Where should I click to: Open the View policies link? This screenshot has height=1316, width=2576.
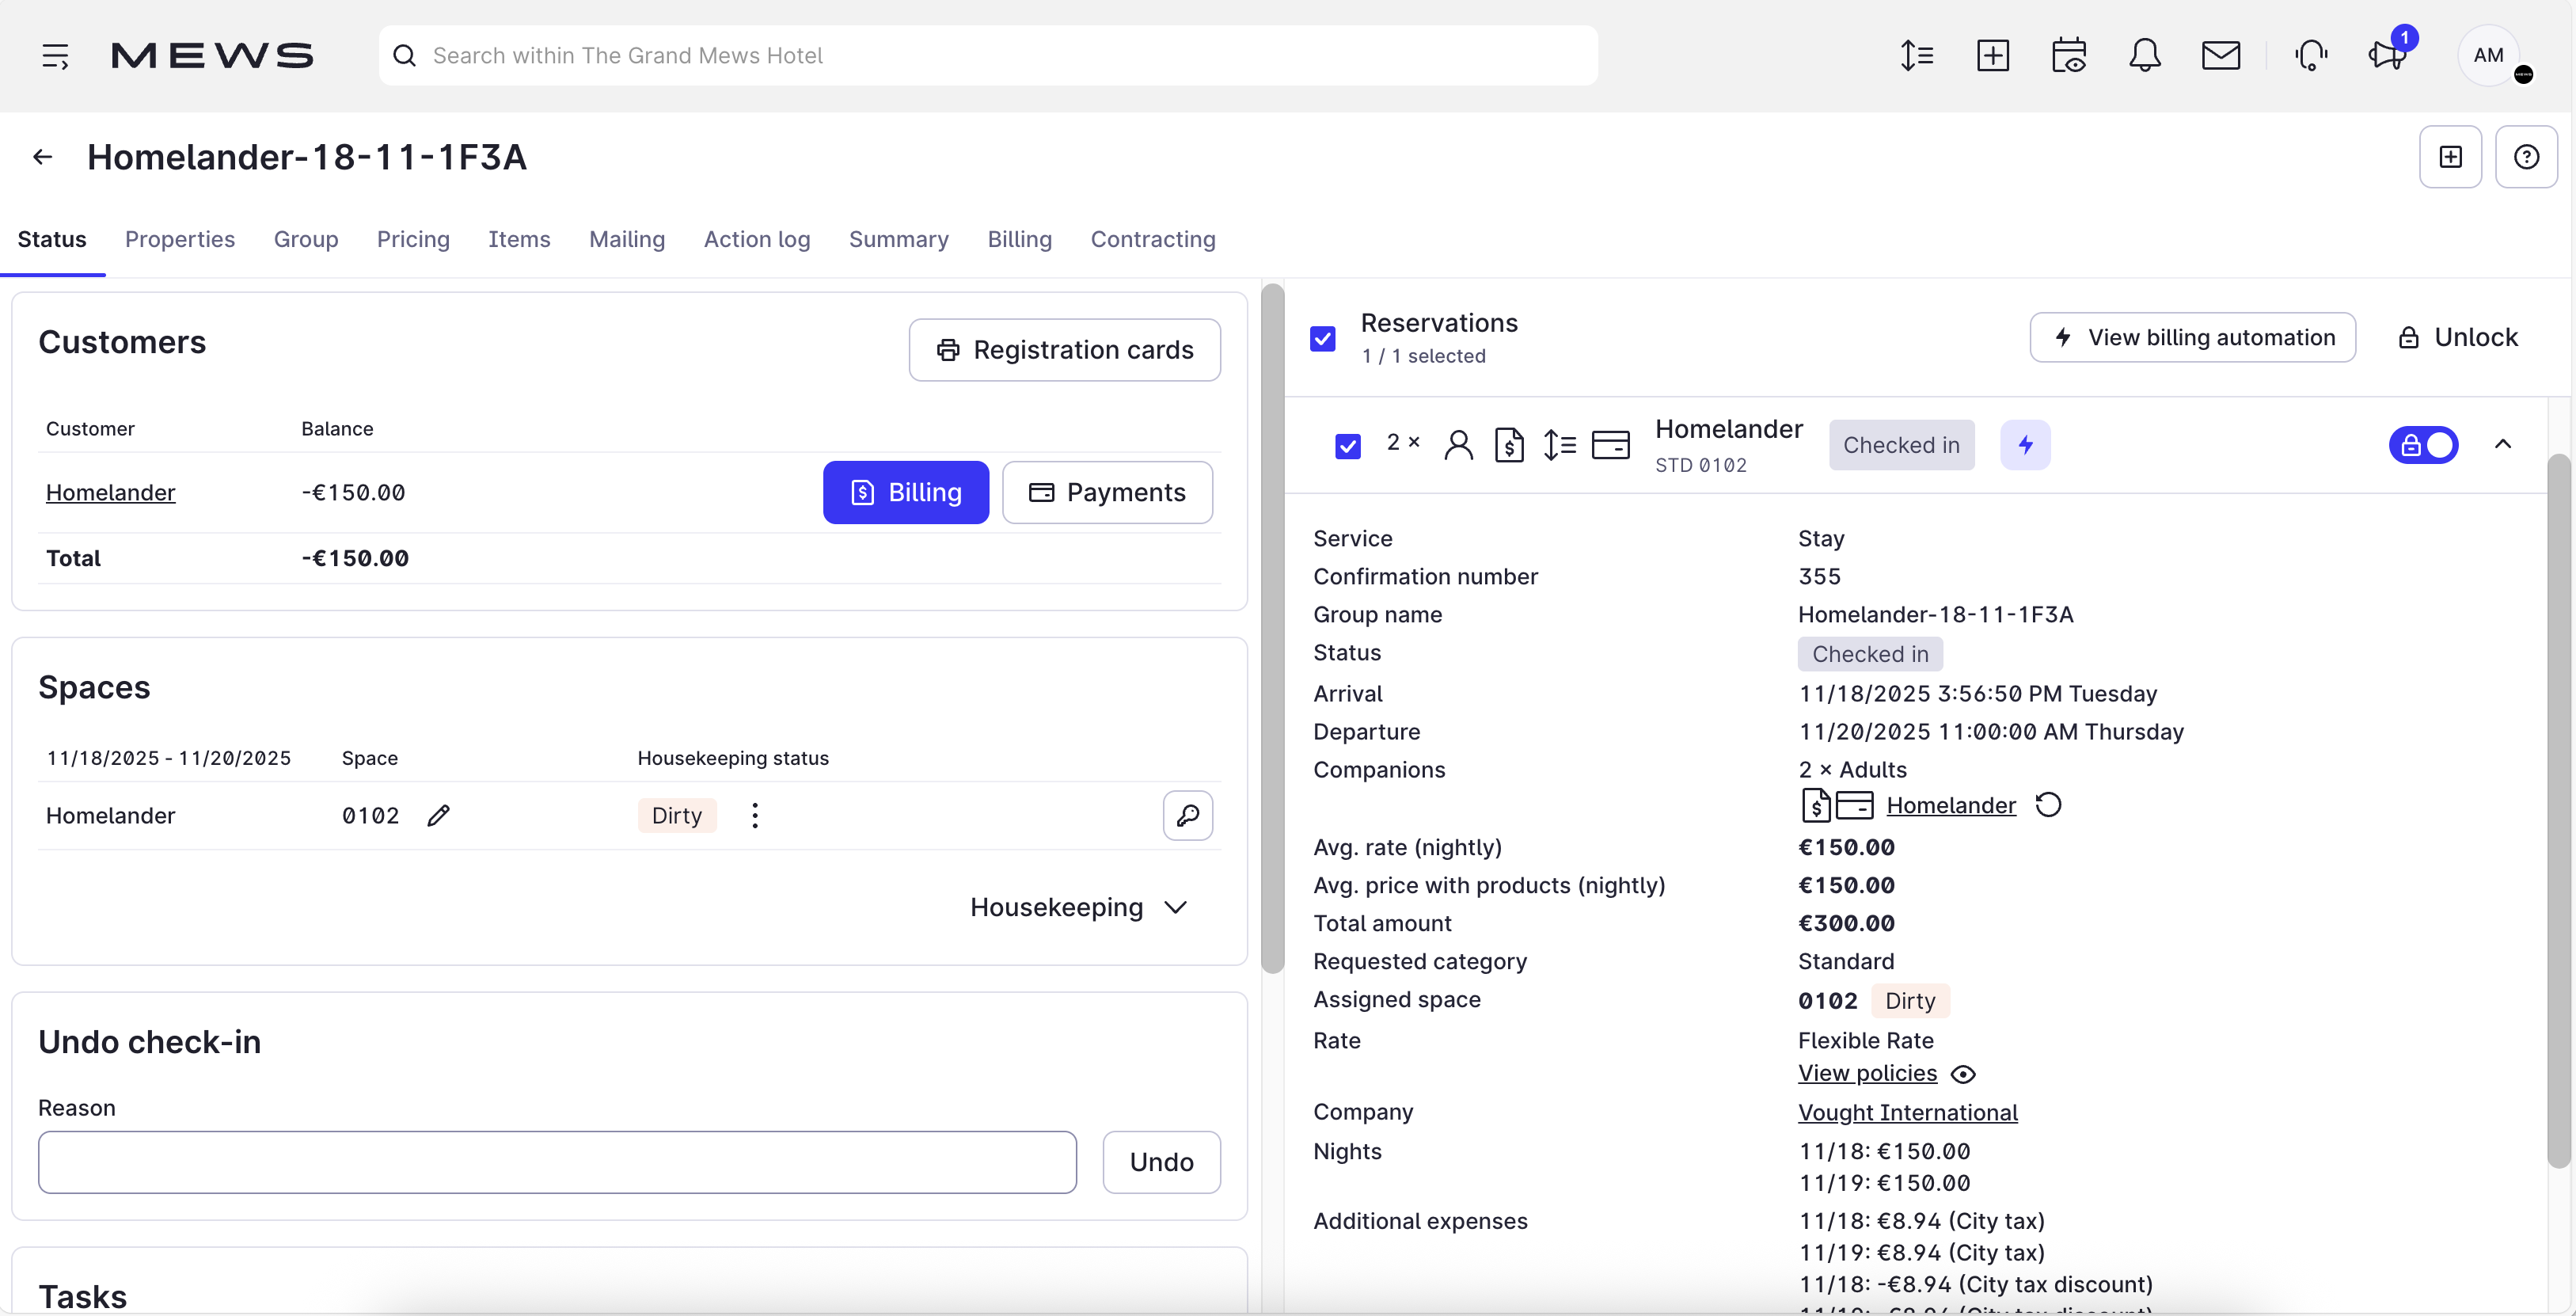pos(1867,1074)
